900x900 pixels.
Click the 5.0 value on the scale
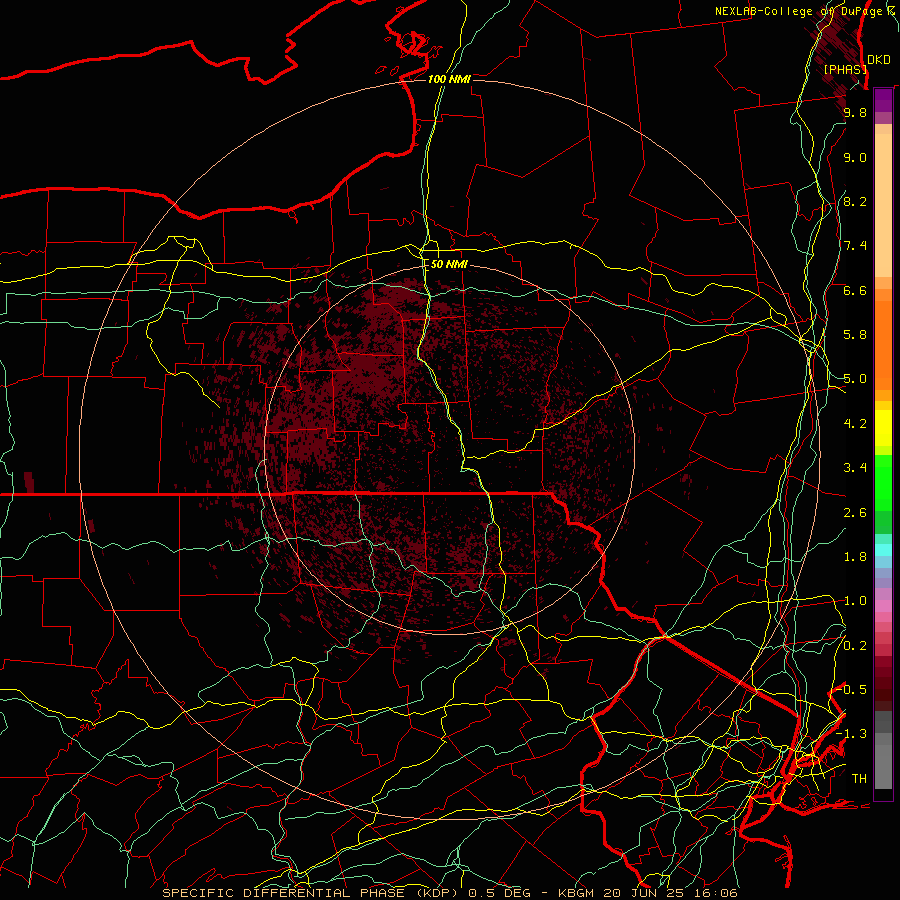click(855, 379)
